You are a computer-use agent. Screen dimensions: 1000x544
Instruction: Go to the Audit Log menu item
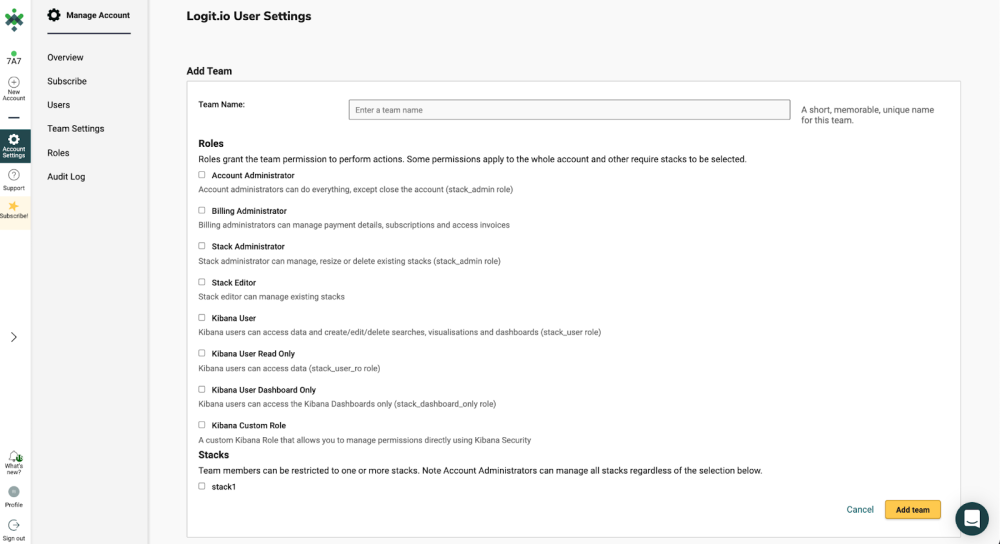coord(66,177)
